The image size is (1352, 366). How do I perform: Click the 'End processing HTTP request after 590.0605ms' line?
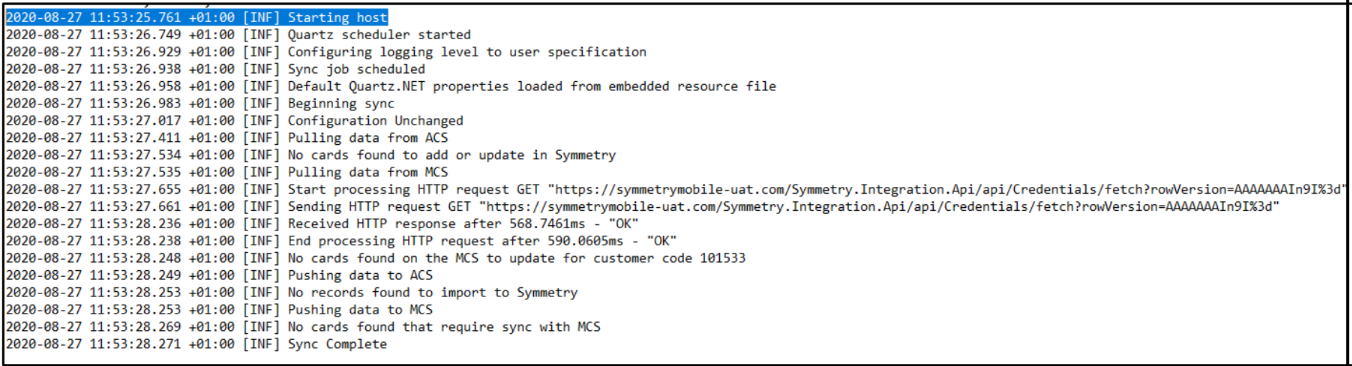click(x=341, y=241)
